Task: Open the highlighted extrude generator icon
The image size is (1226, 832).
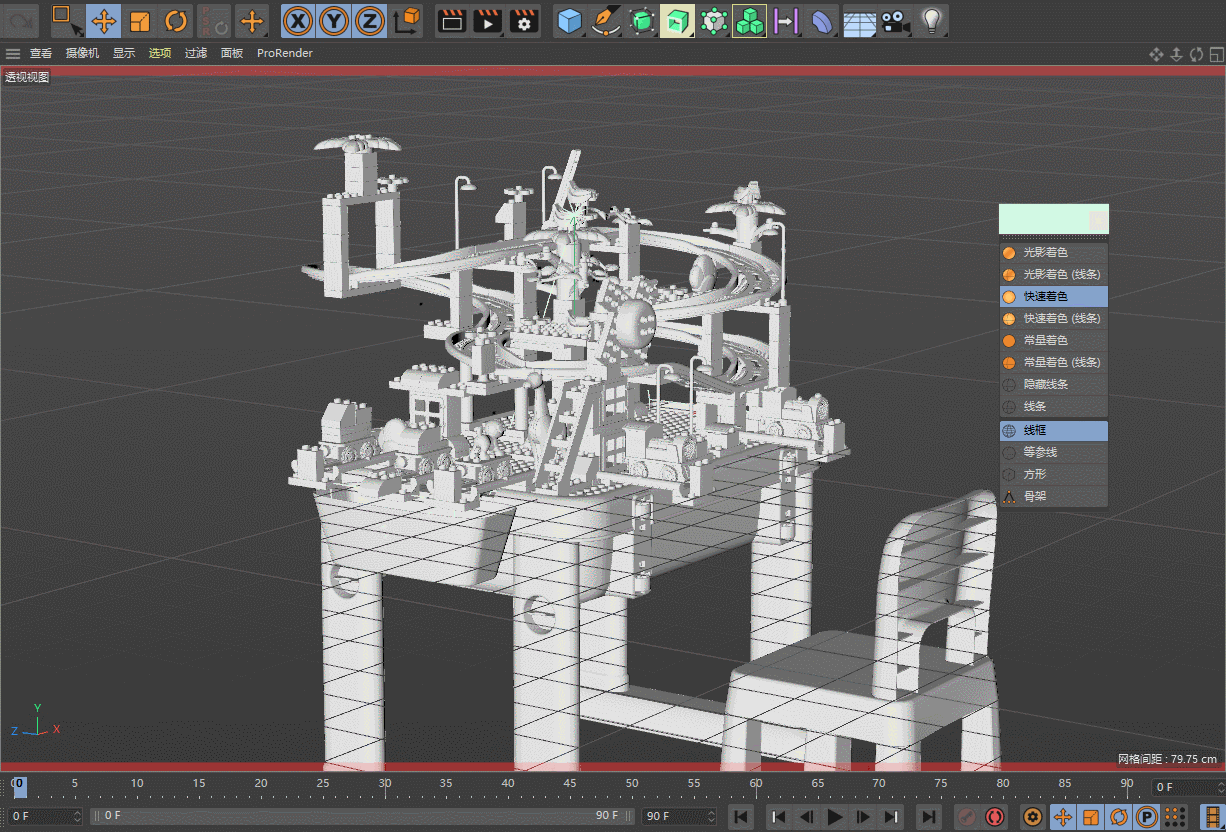Action: click(678, 20)
